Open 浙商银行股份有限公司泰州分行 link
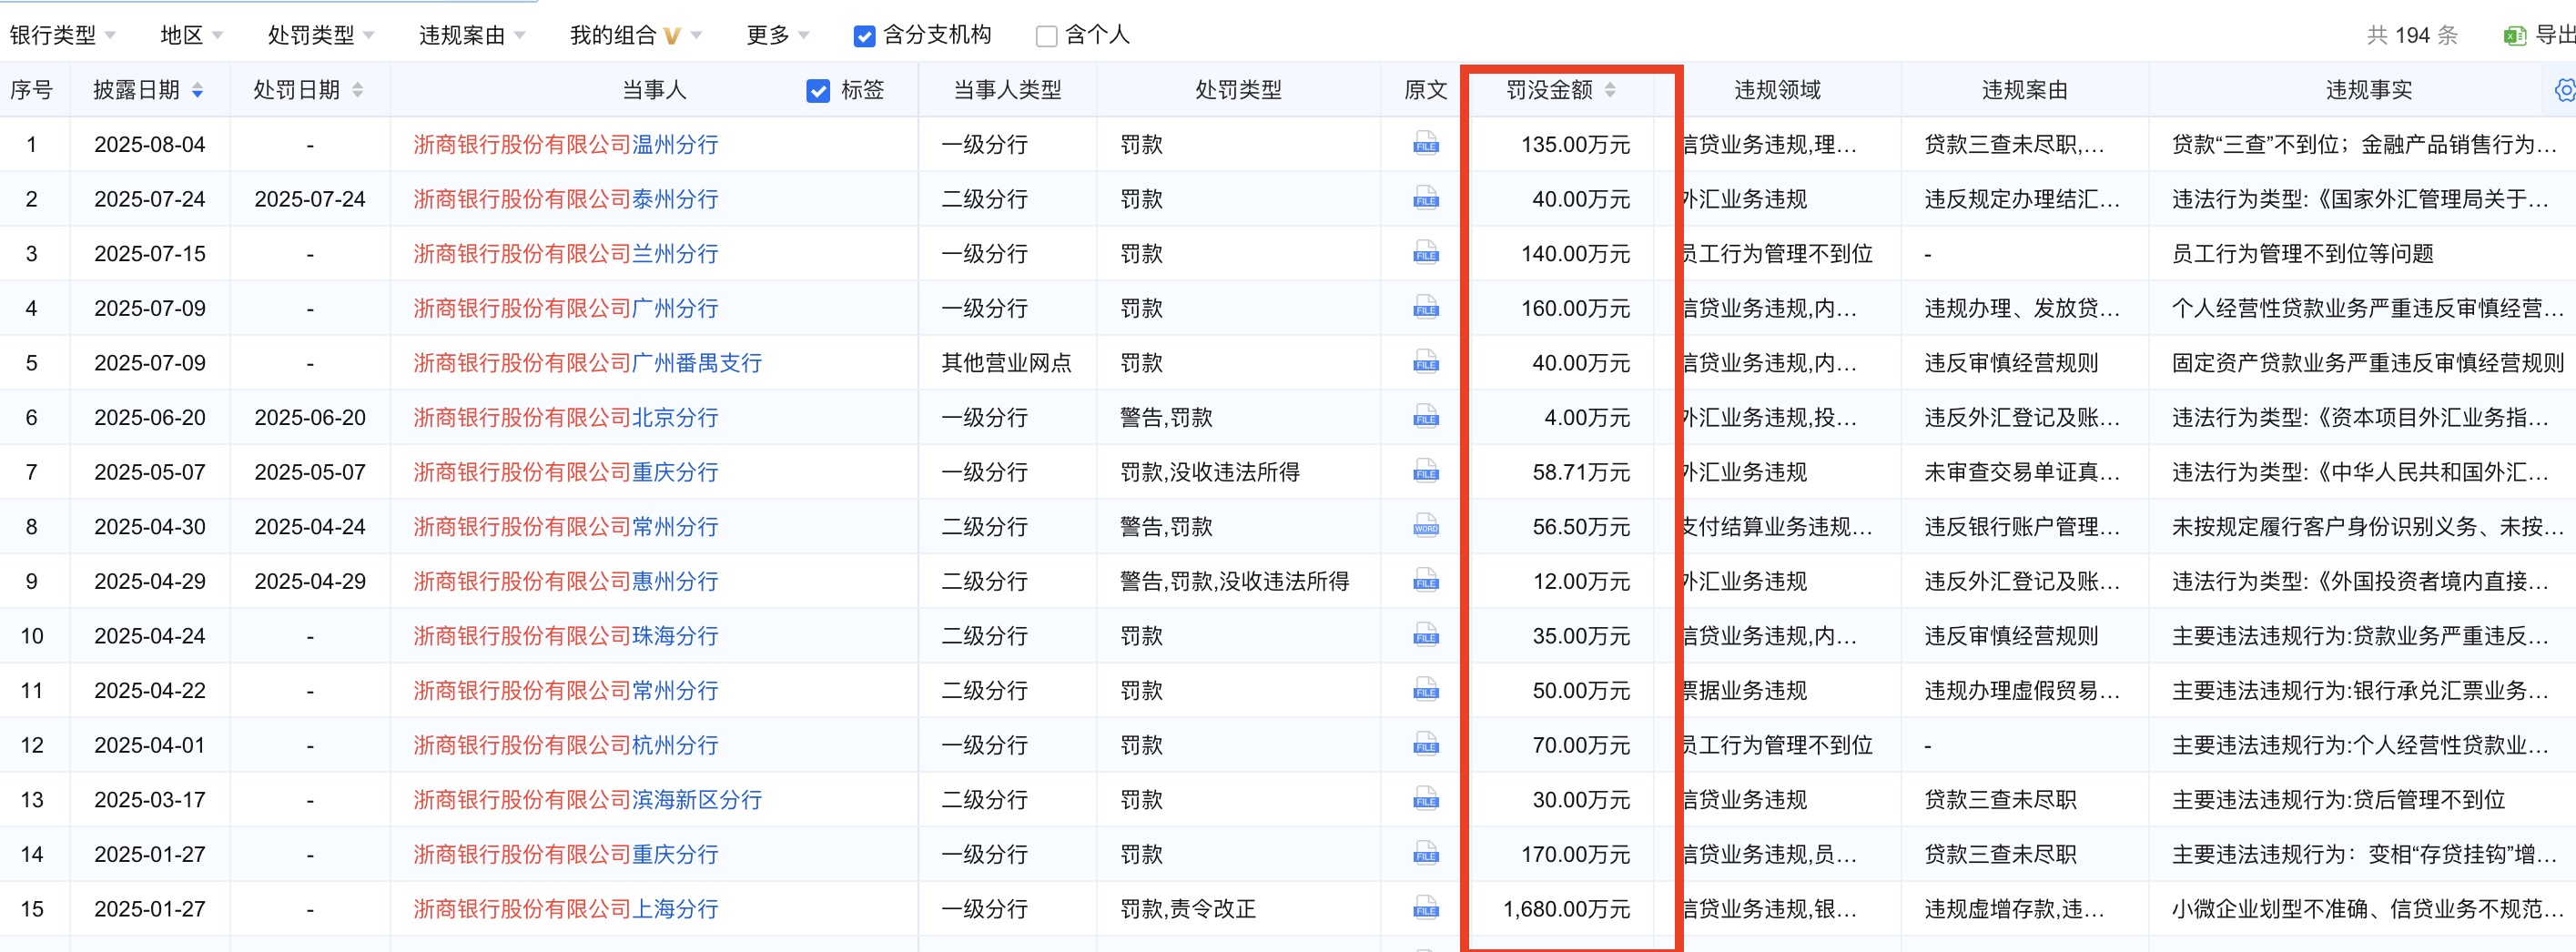This screenshot has width=2576, height=952. pos(566,199)
